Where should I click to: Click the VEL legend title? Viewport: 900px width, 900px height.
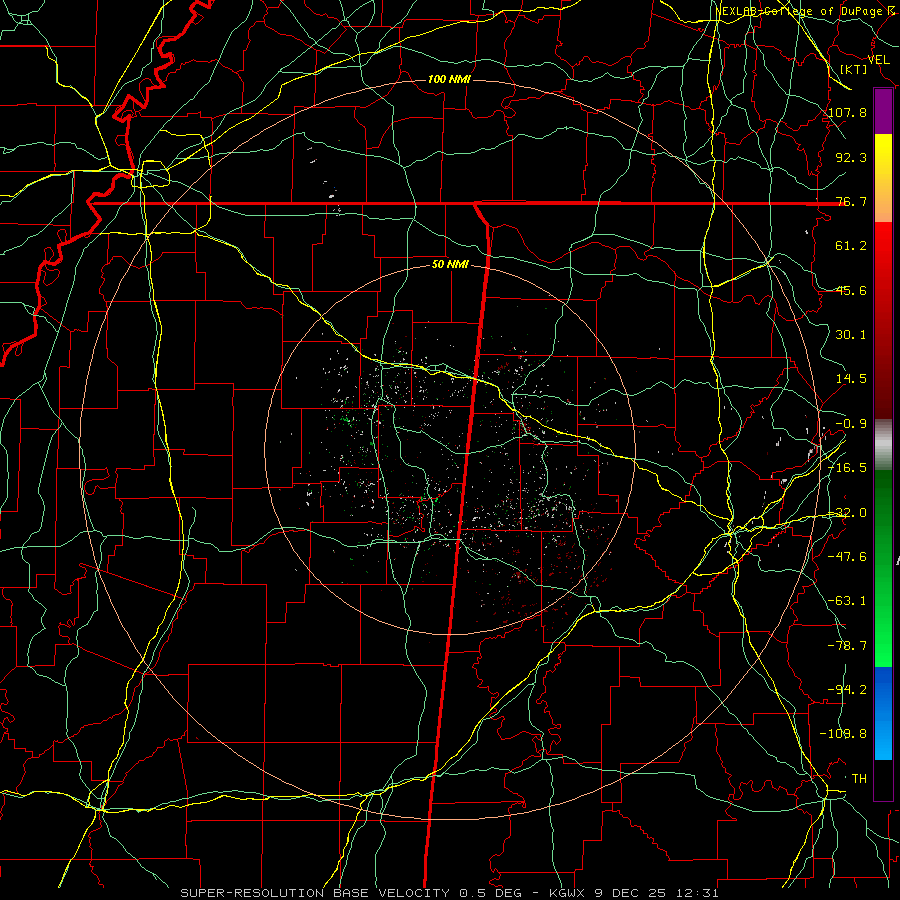pos(878,60)
